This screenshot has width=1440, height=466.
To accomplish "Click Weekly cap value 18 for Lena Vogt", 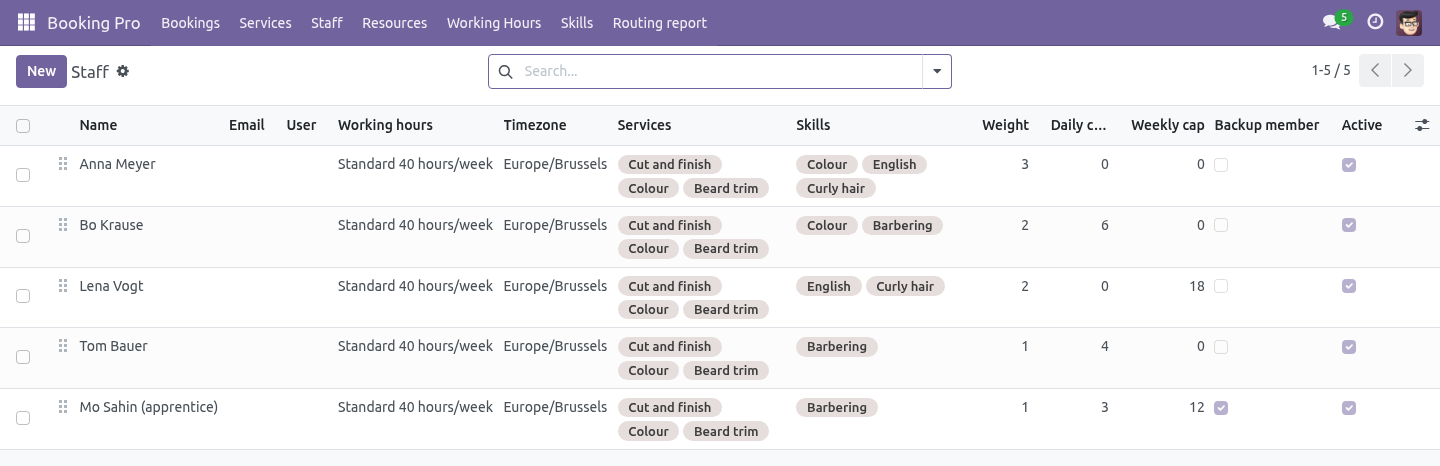I will coord(1196,286).
